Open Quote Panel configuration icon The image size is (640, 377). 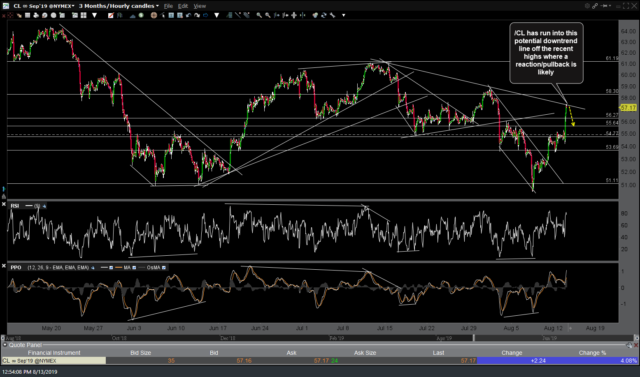click(x=629, y=345)
